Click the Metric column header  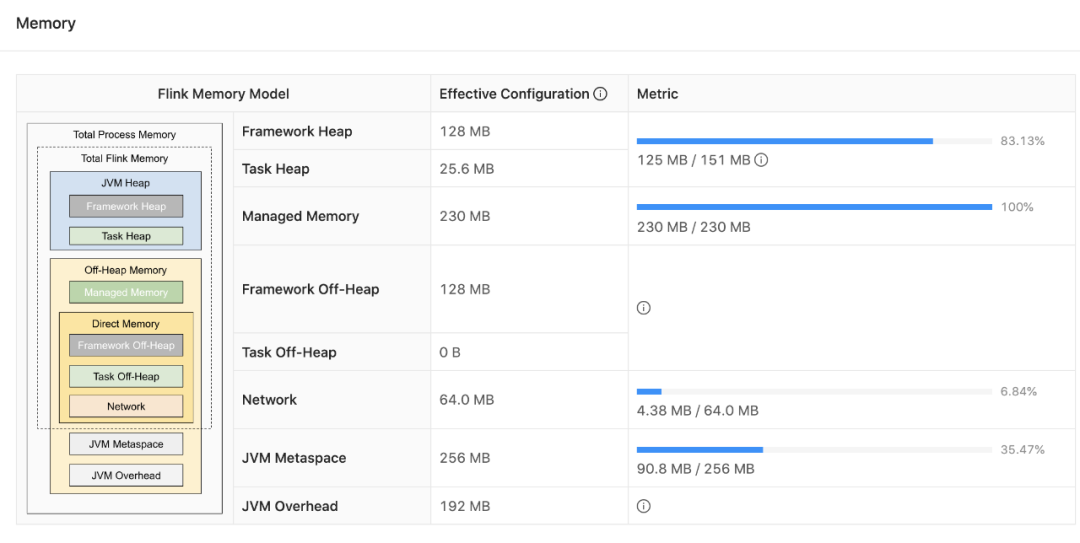[x=658, y=94]
